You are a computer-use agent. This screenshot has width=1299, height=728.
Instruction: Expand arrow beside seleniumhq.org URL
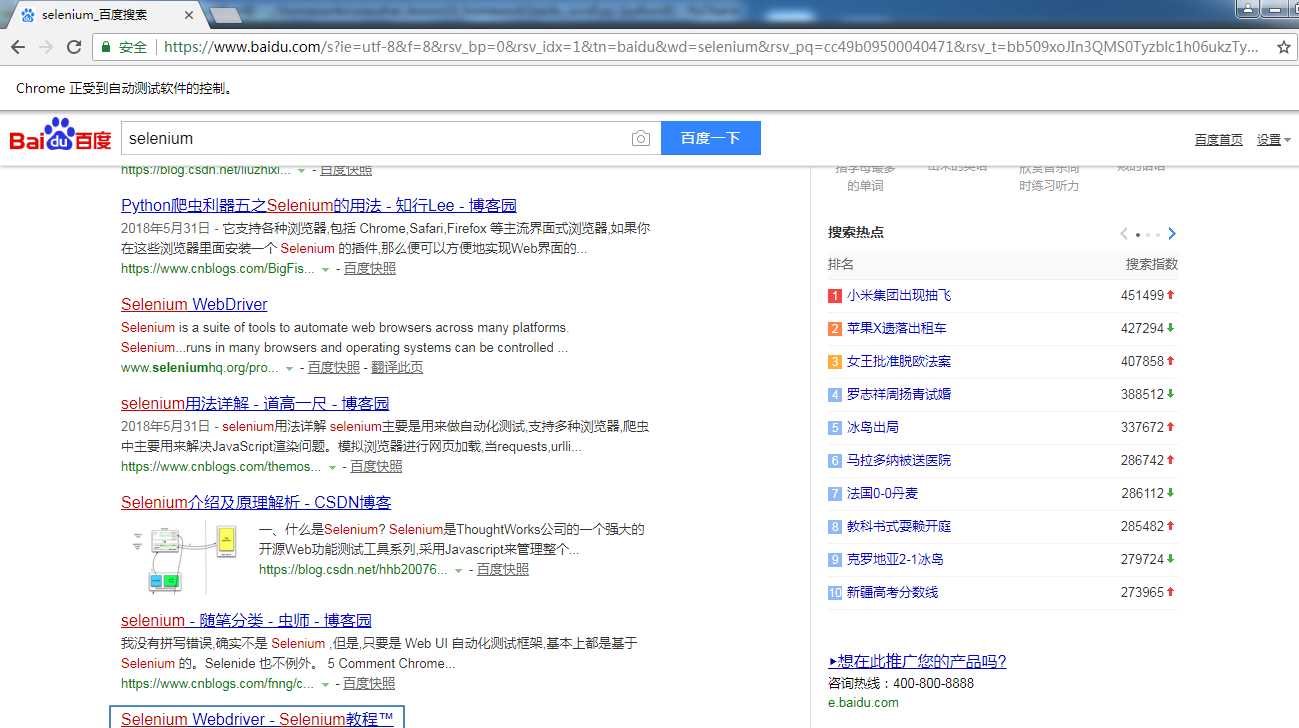[289, 368]
